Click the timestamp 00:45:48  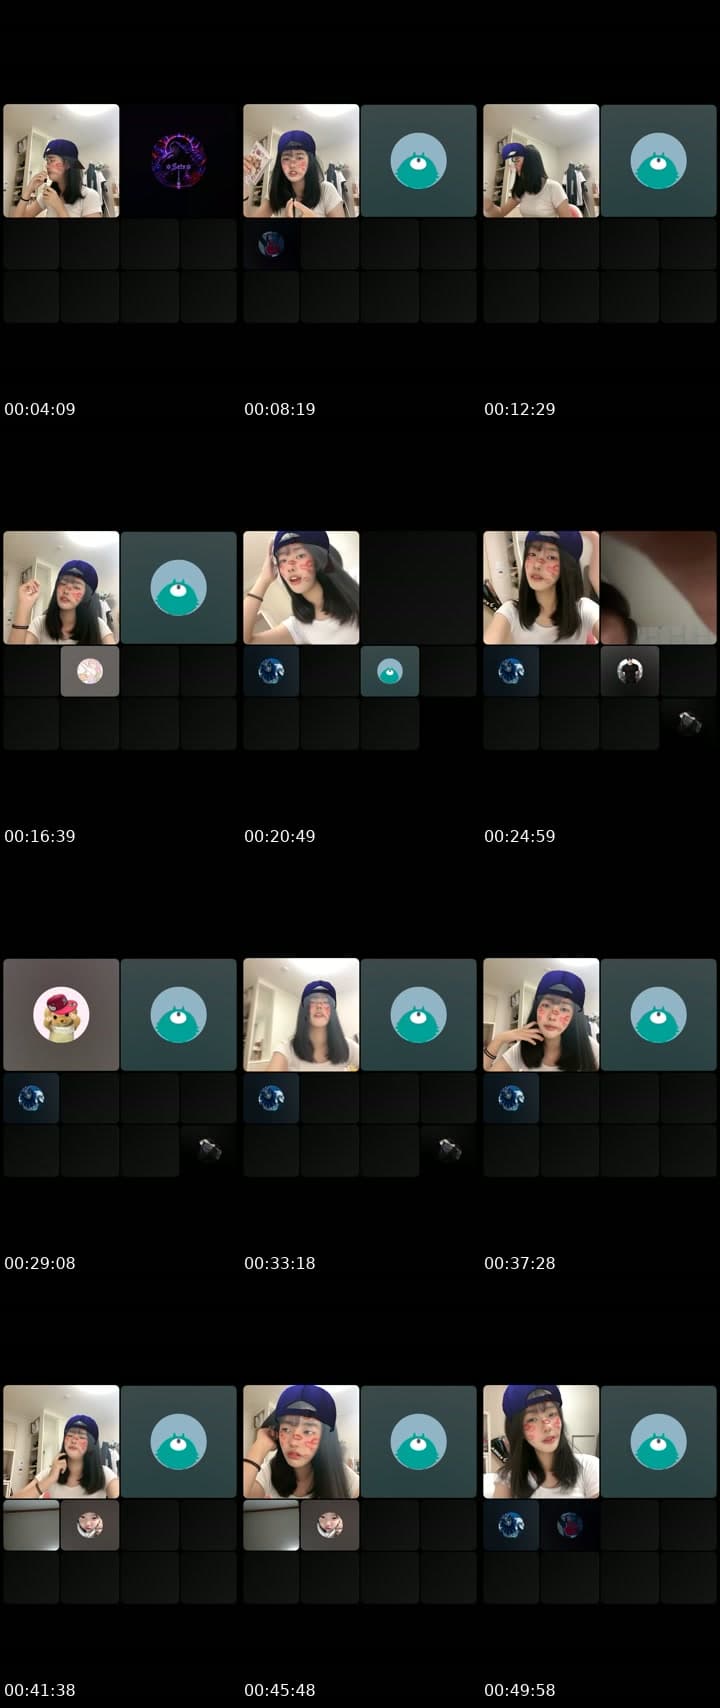coord(280,1690)
